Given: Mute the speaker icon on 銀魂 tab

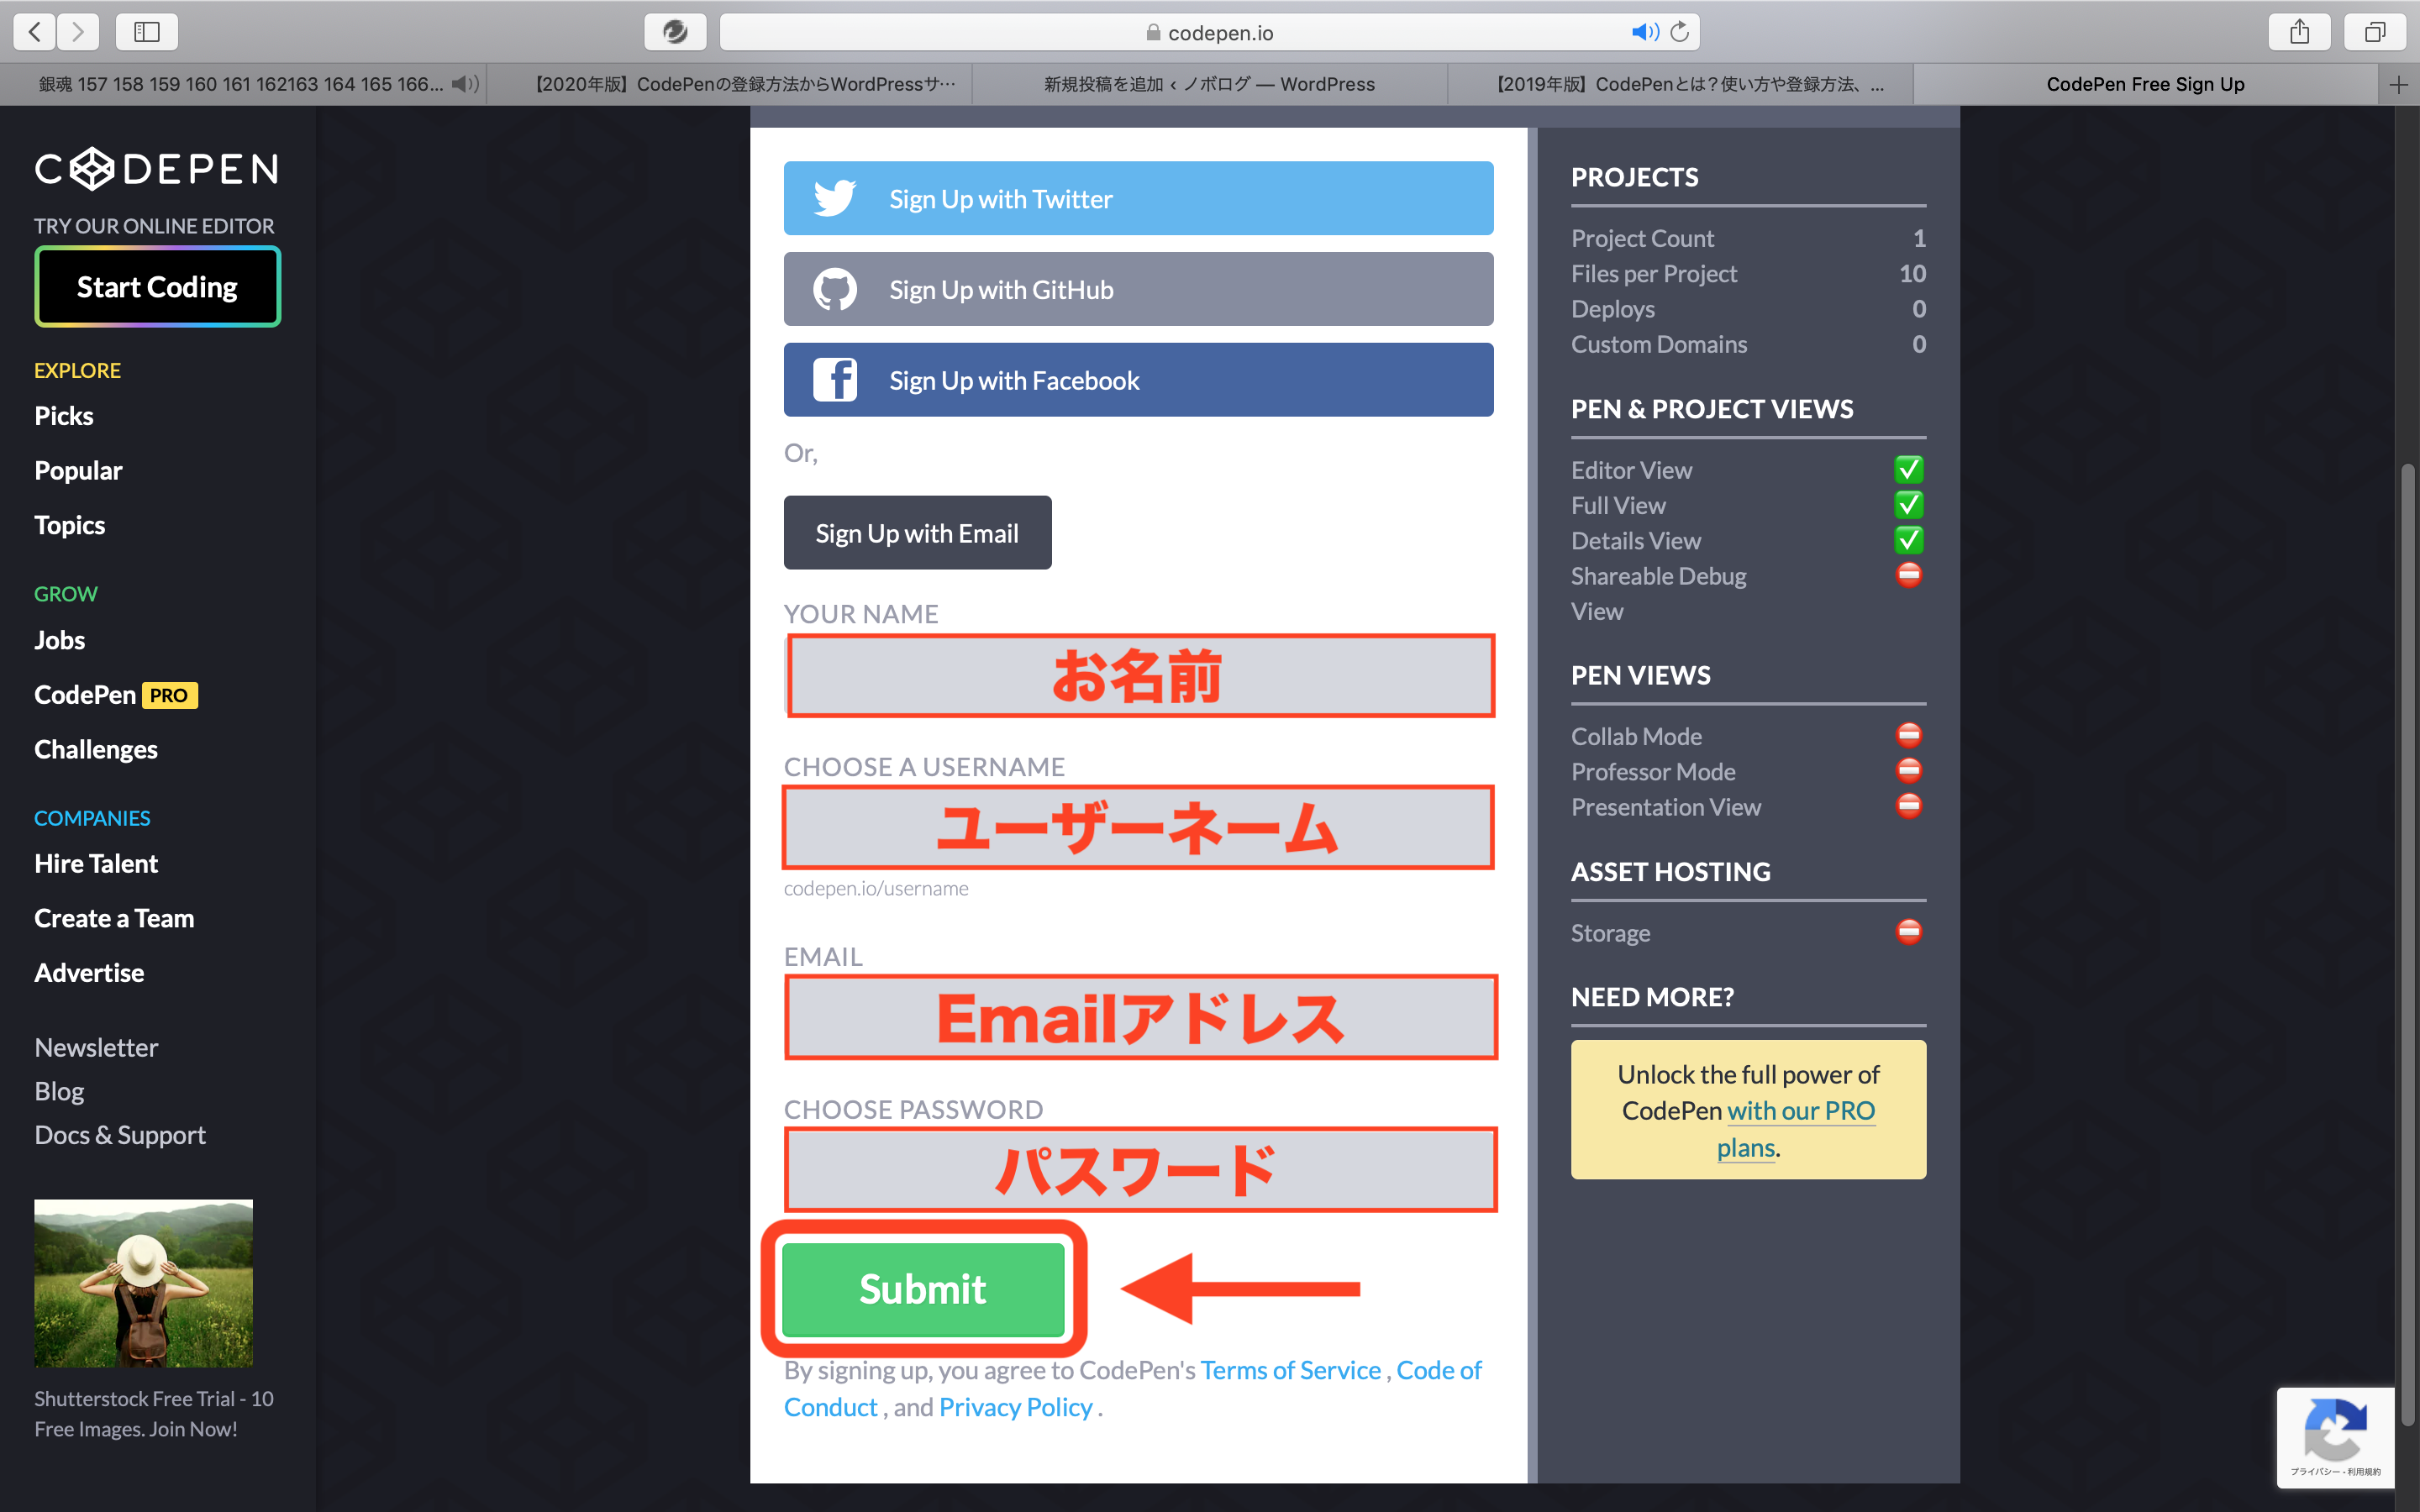Looking at the screenshot, I should pyautogui.click(x=464, y=85).
